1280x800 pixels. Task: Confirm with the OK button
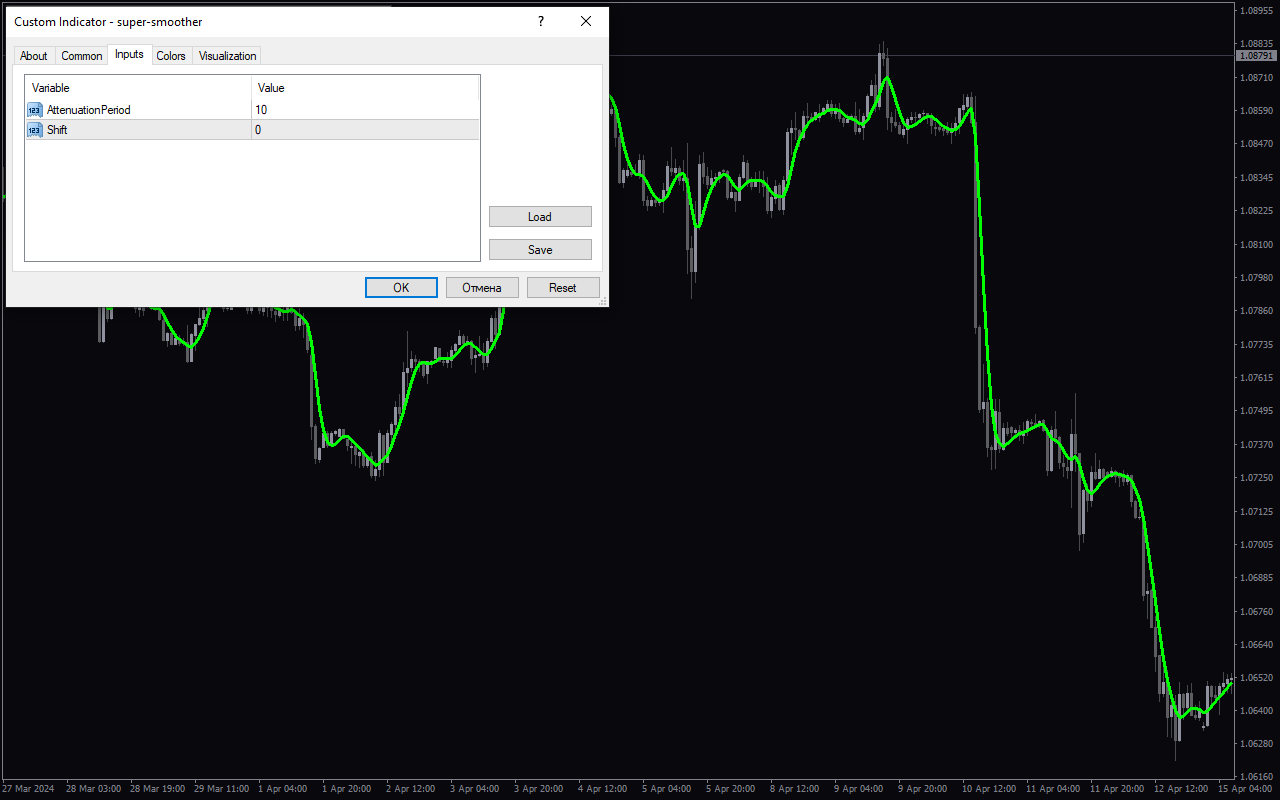click(401, 288)
